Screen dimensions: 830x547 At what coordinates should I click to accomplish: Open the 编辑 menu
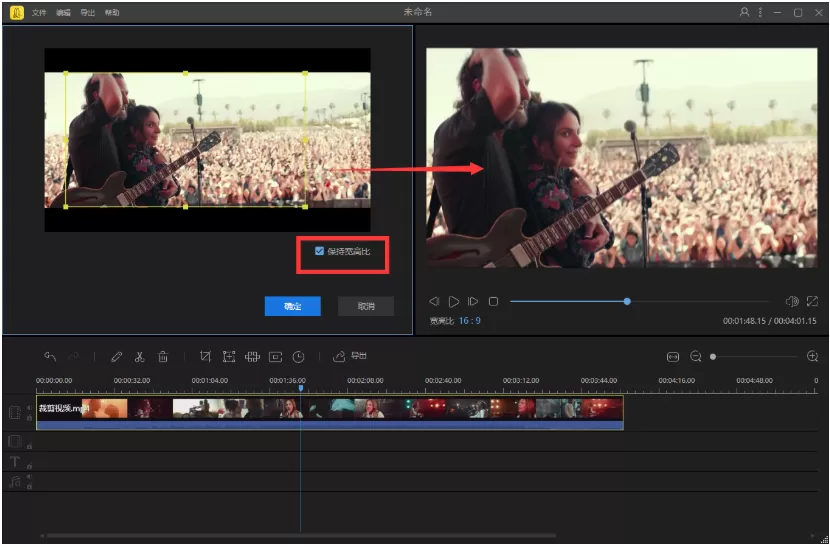click(63, 12)
